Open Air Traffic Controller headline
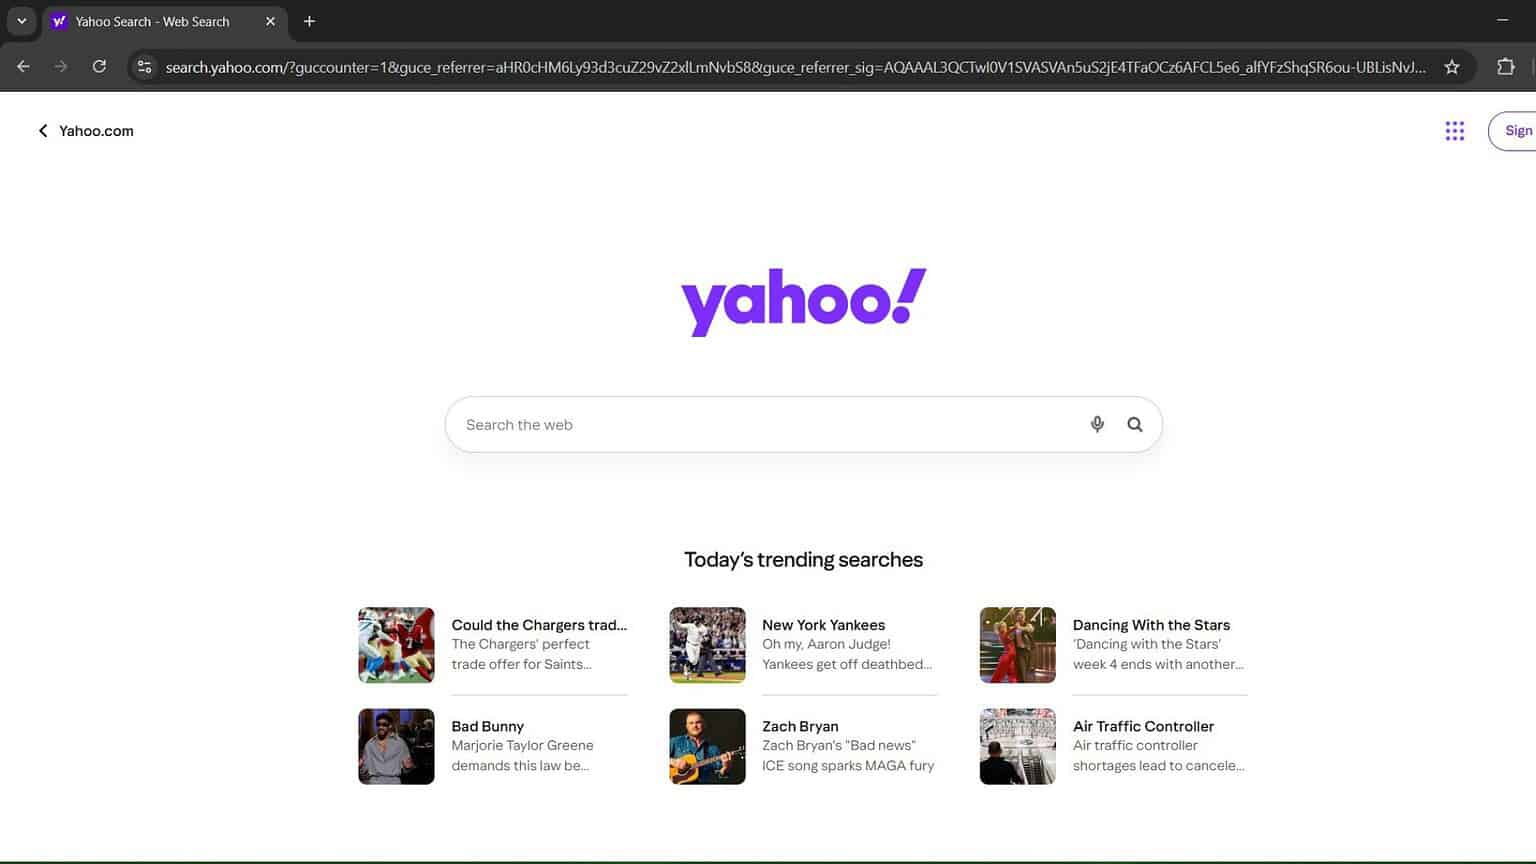Image resolution: width=1536 pixels, height=864 pixels. (1143, 727)
